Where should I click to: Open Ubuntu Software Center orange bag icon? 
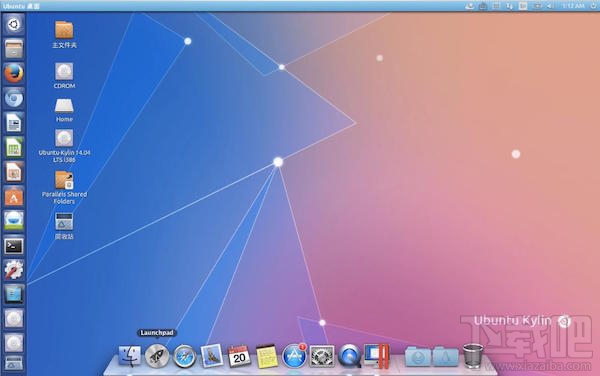pos(14,196)
